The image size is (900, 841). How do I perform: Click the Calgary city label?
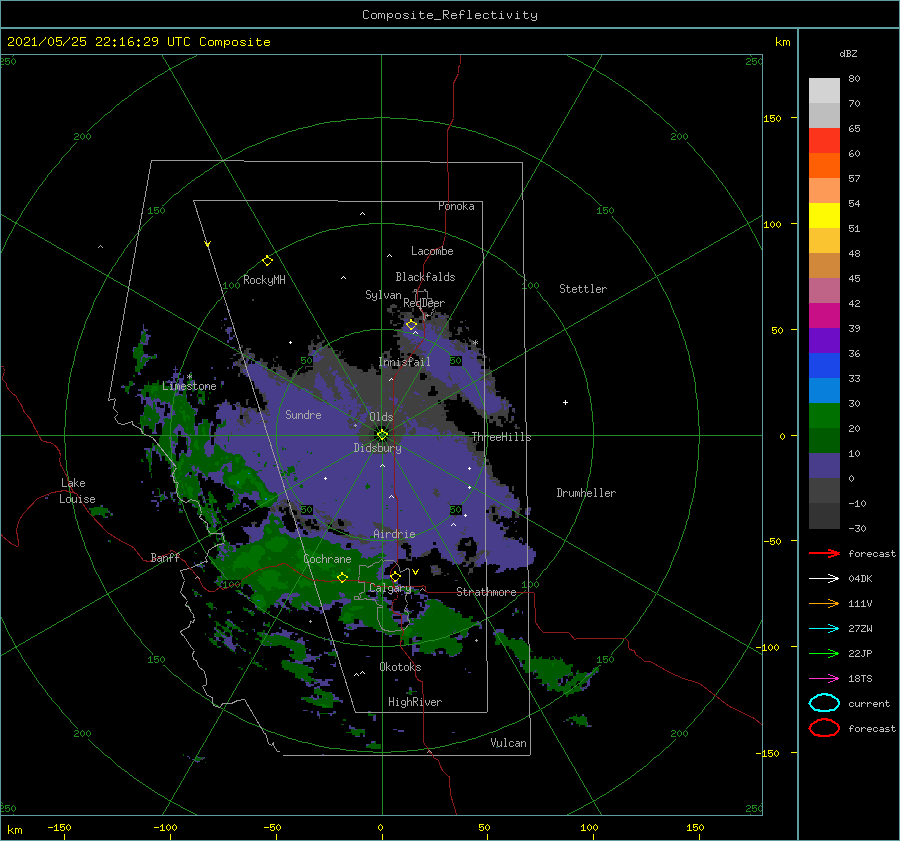coord(390,588)
